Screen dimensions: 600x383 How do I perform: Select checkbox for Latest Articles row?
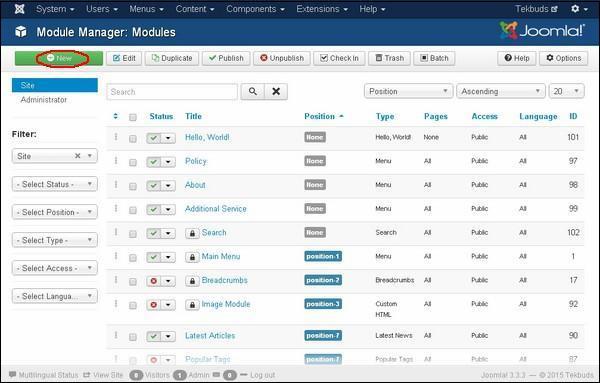[133, 337]
